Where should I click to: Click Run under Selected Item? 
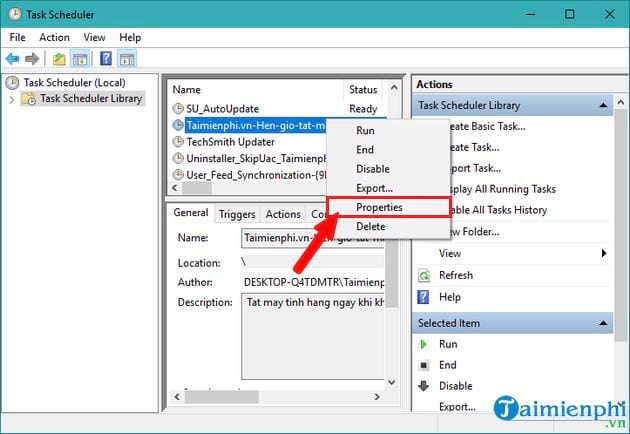pyautogui.click(x=448, y=344)
